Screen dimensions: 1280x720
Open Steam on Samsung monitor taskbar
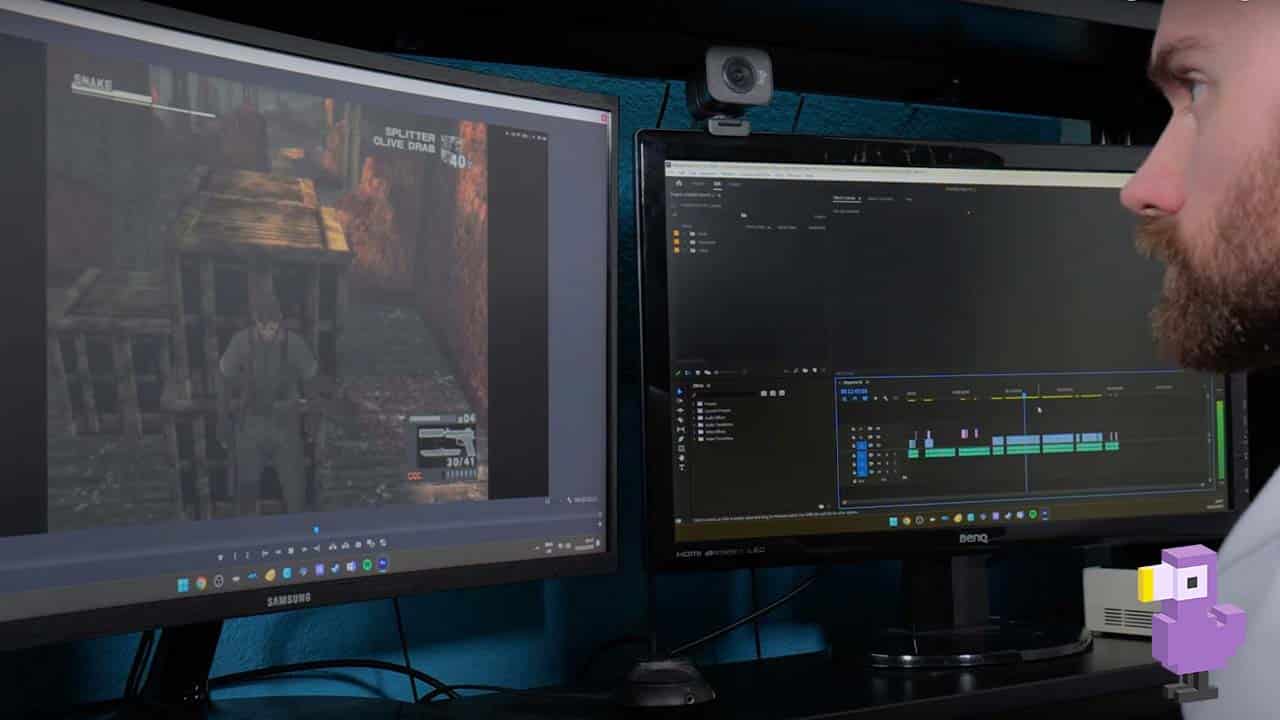pos(335,569)
